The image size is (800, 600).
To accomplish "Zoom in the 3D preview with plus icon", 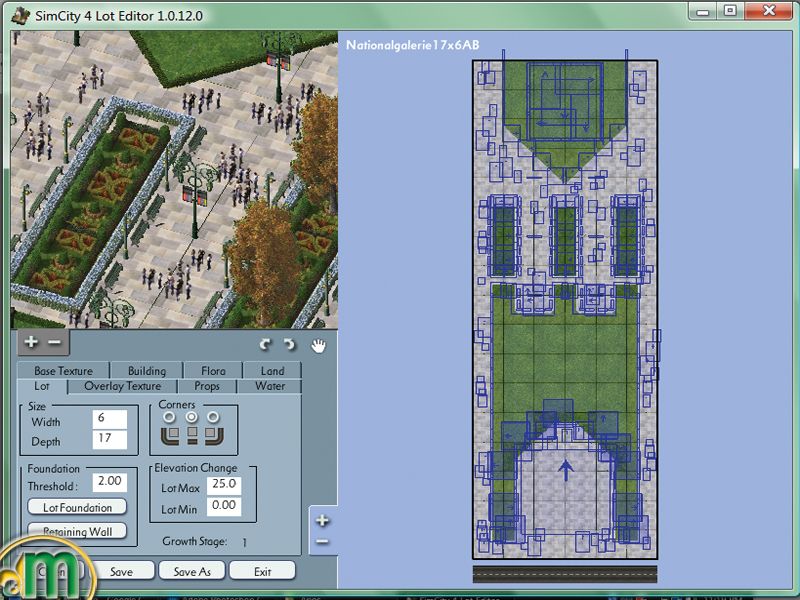I will pyautogui.click(x=31, y=342).
